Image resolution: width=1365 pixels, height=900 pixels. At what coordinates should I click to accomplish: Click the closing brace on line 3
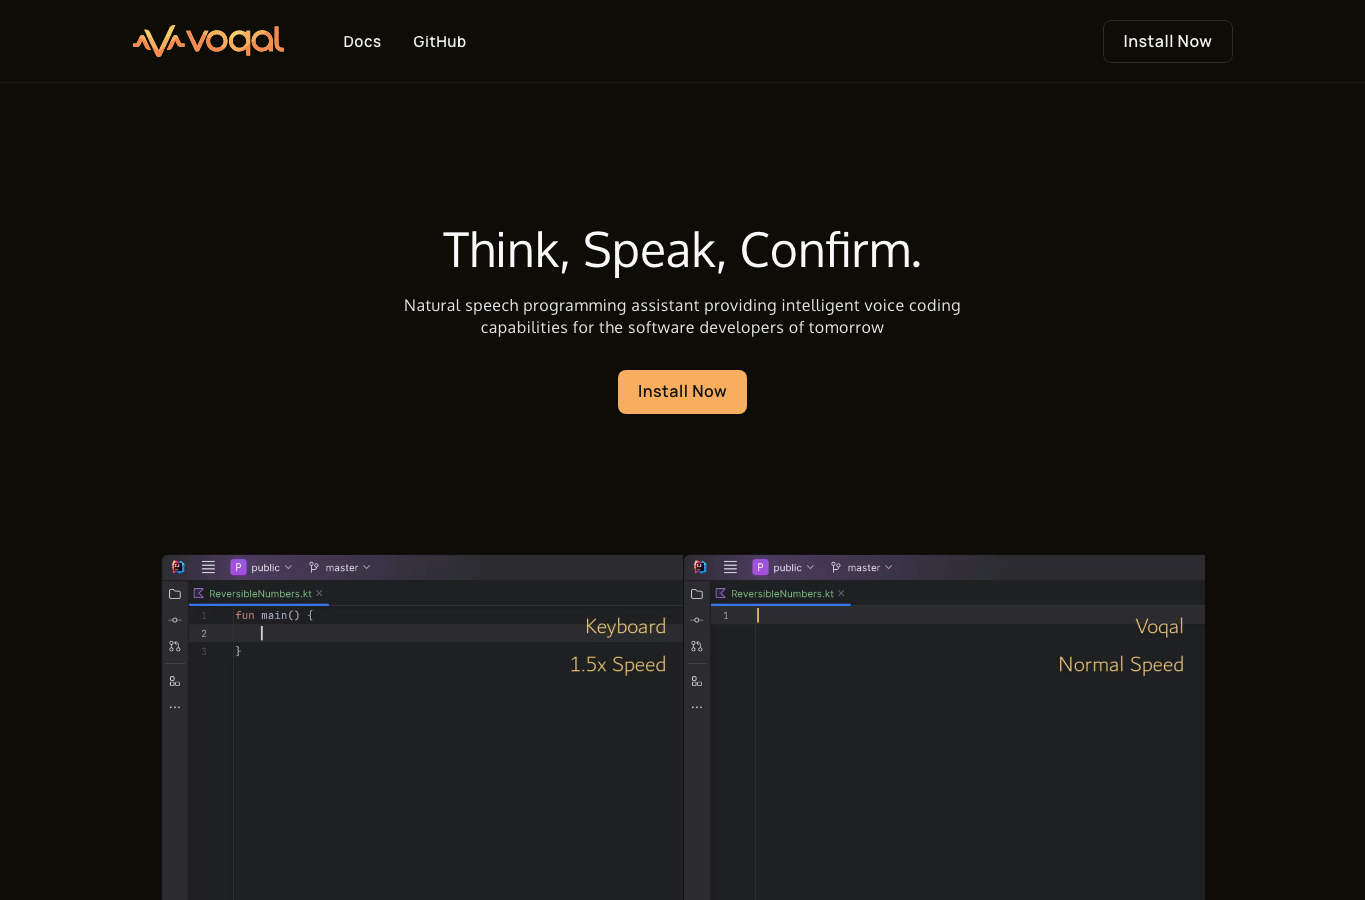(238, 651)
